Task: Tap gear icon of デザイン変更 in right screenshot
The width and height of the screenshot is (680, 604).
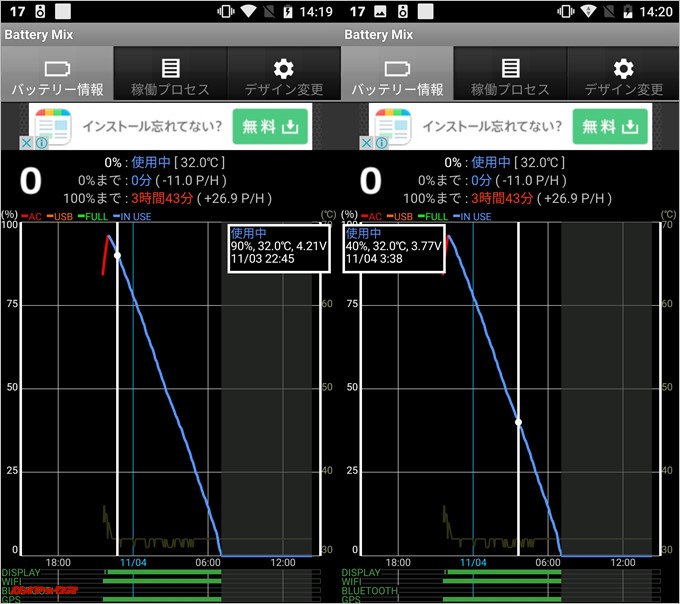Action: pos(623,68)
